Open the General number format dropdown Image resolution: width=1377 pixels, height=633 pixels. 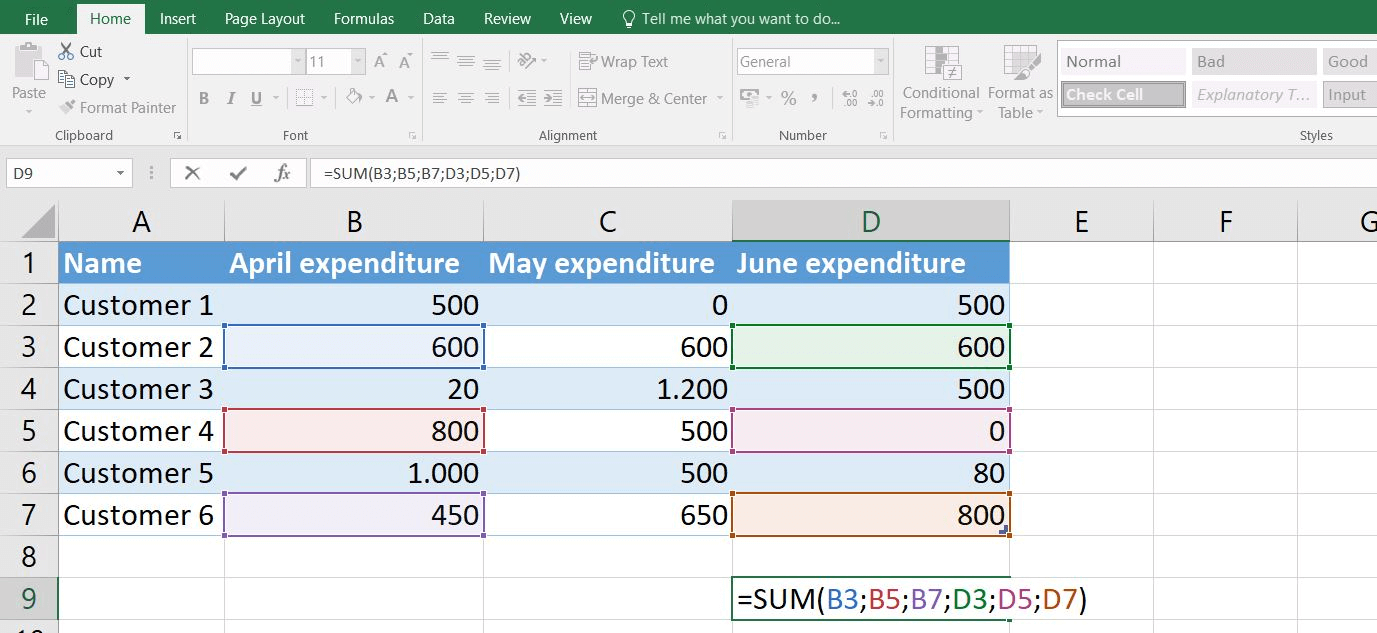(880, 61)
